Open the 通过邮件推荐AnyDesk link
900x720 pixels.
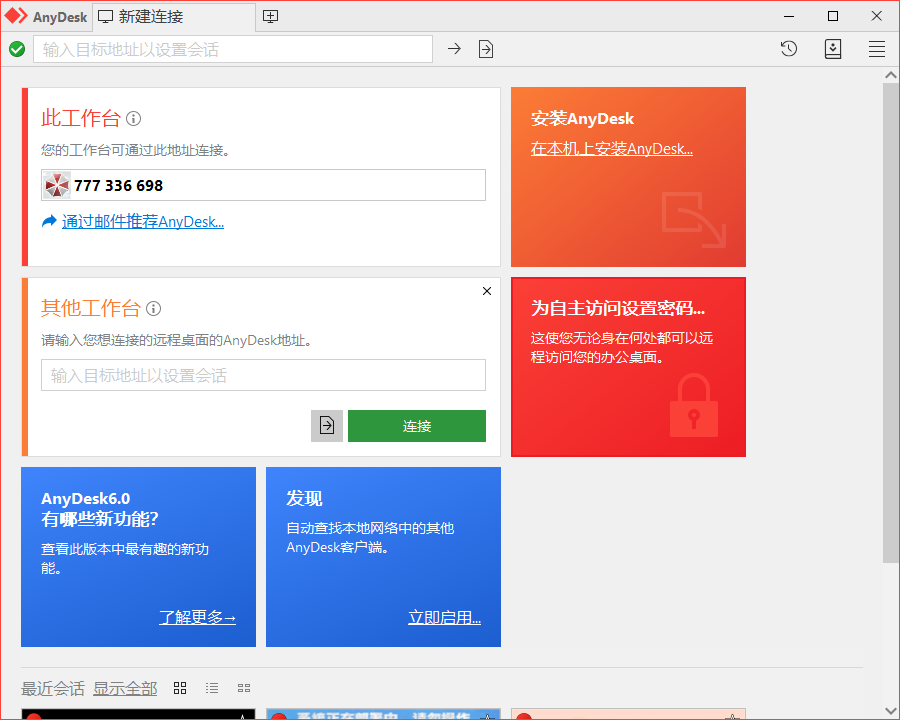[x=142, y=222]
